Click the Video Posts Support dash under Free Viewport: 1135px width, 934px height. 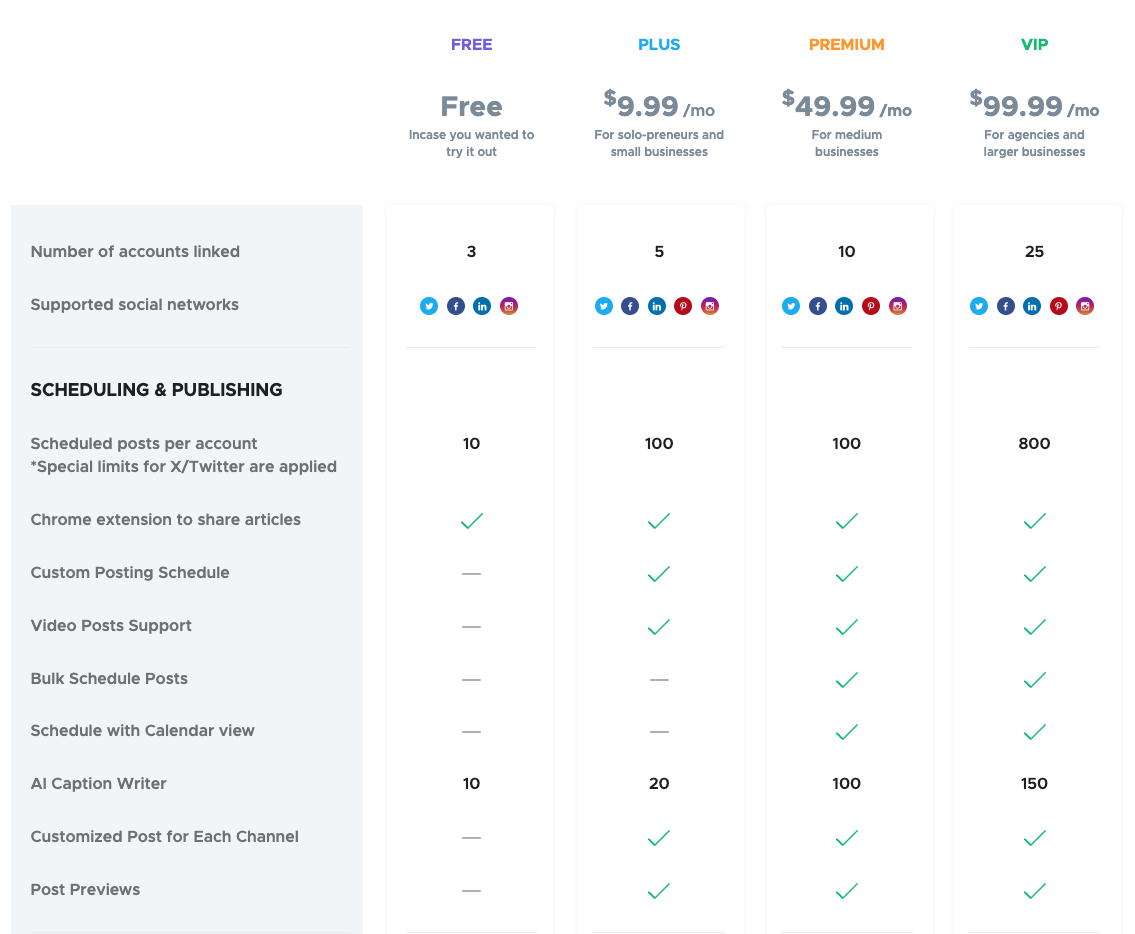coord(471,627)
